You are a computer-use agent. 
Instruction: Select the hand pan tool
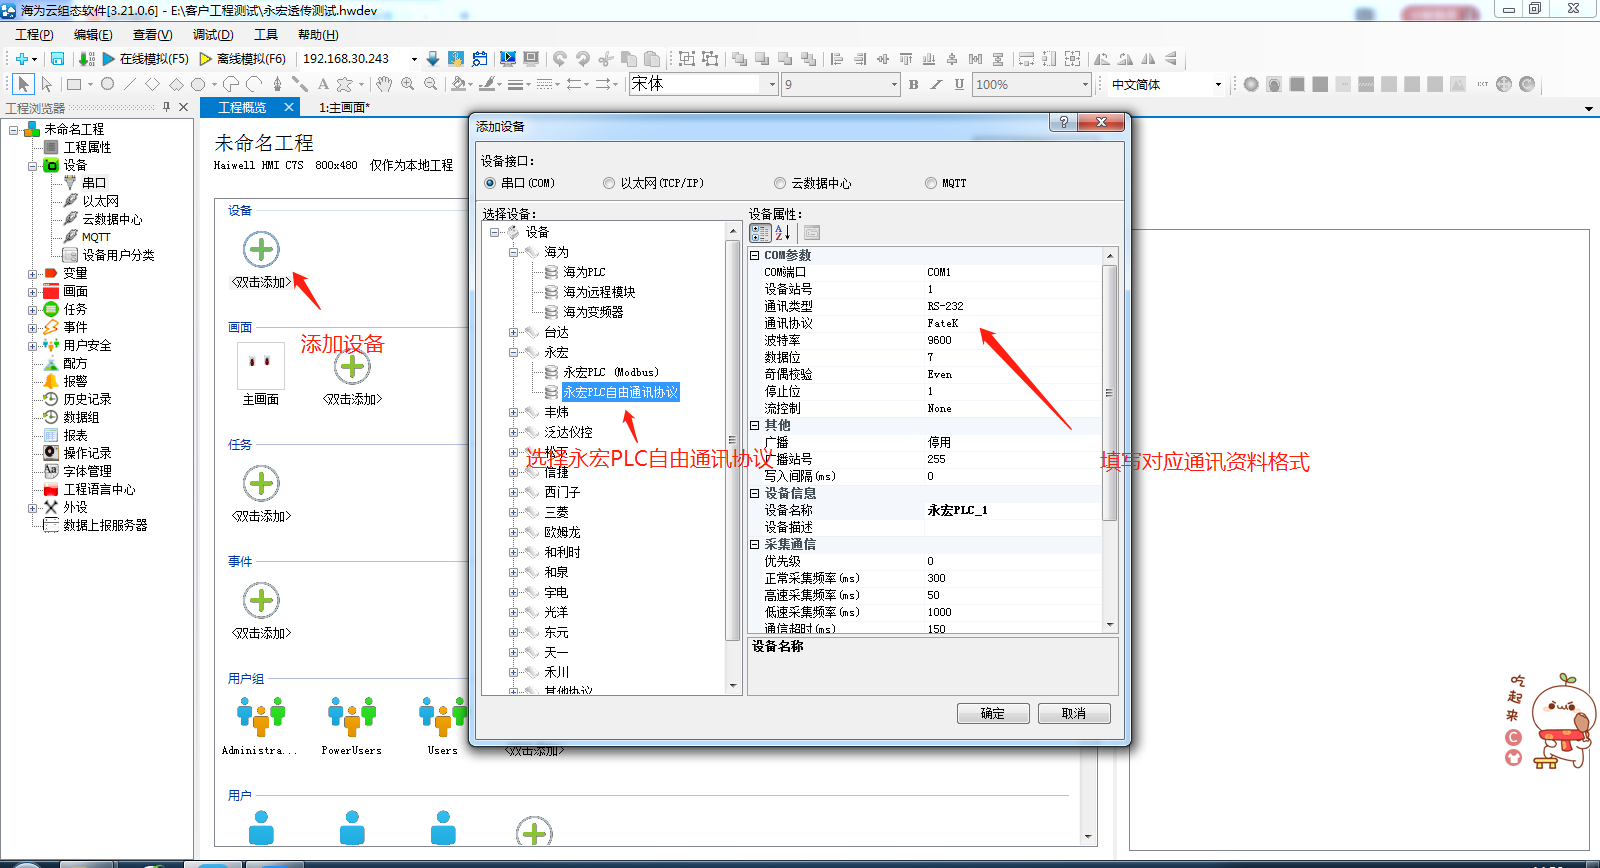tap(384, 84)
